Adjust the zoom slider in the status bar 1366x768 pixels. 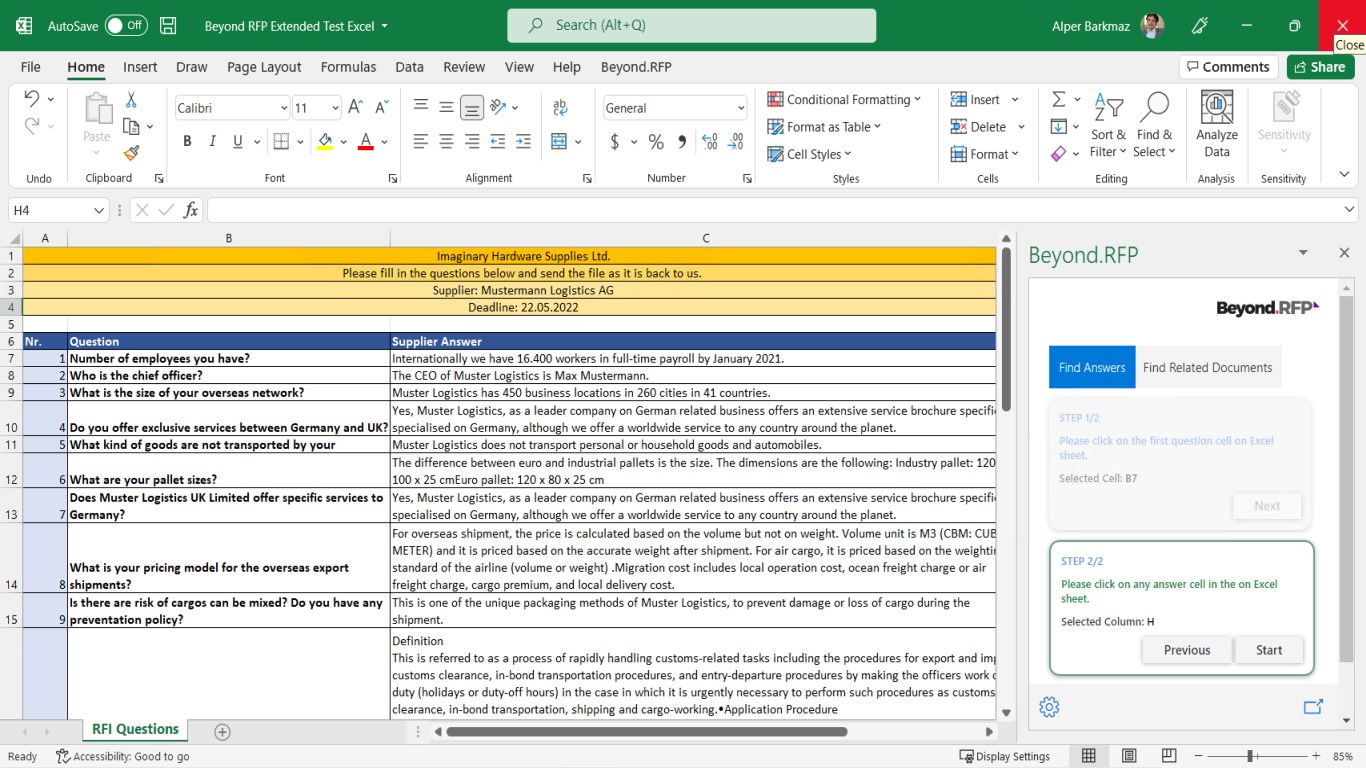[x=1252, y=756]
